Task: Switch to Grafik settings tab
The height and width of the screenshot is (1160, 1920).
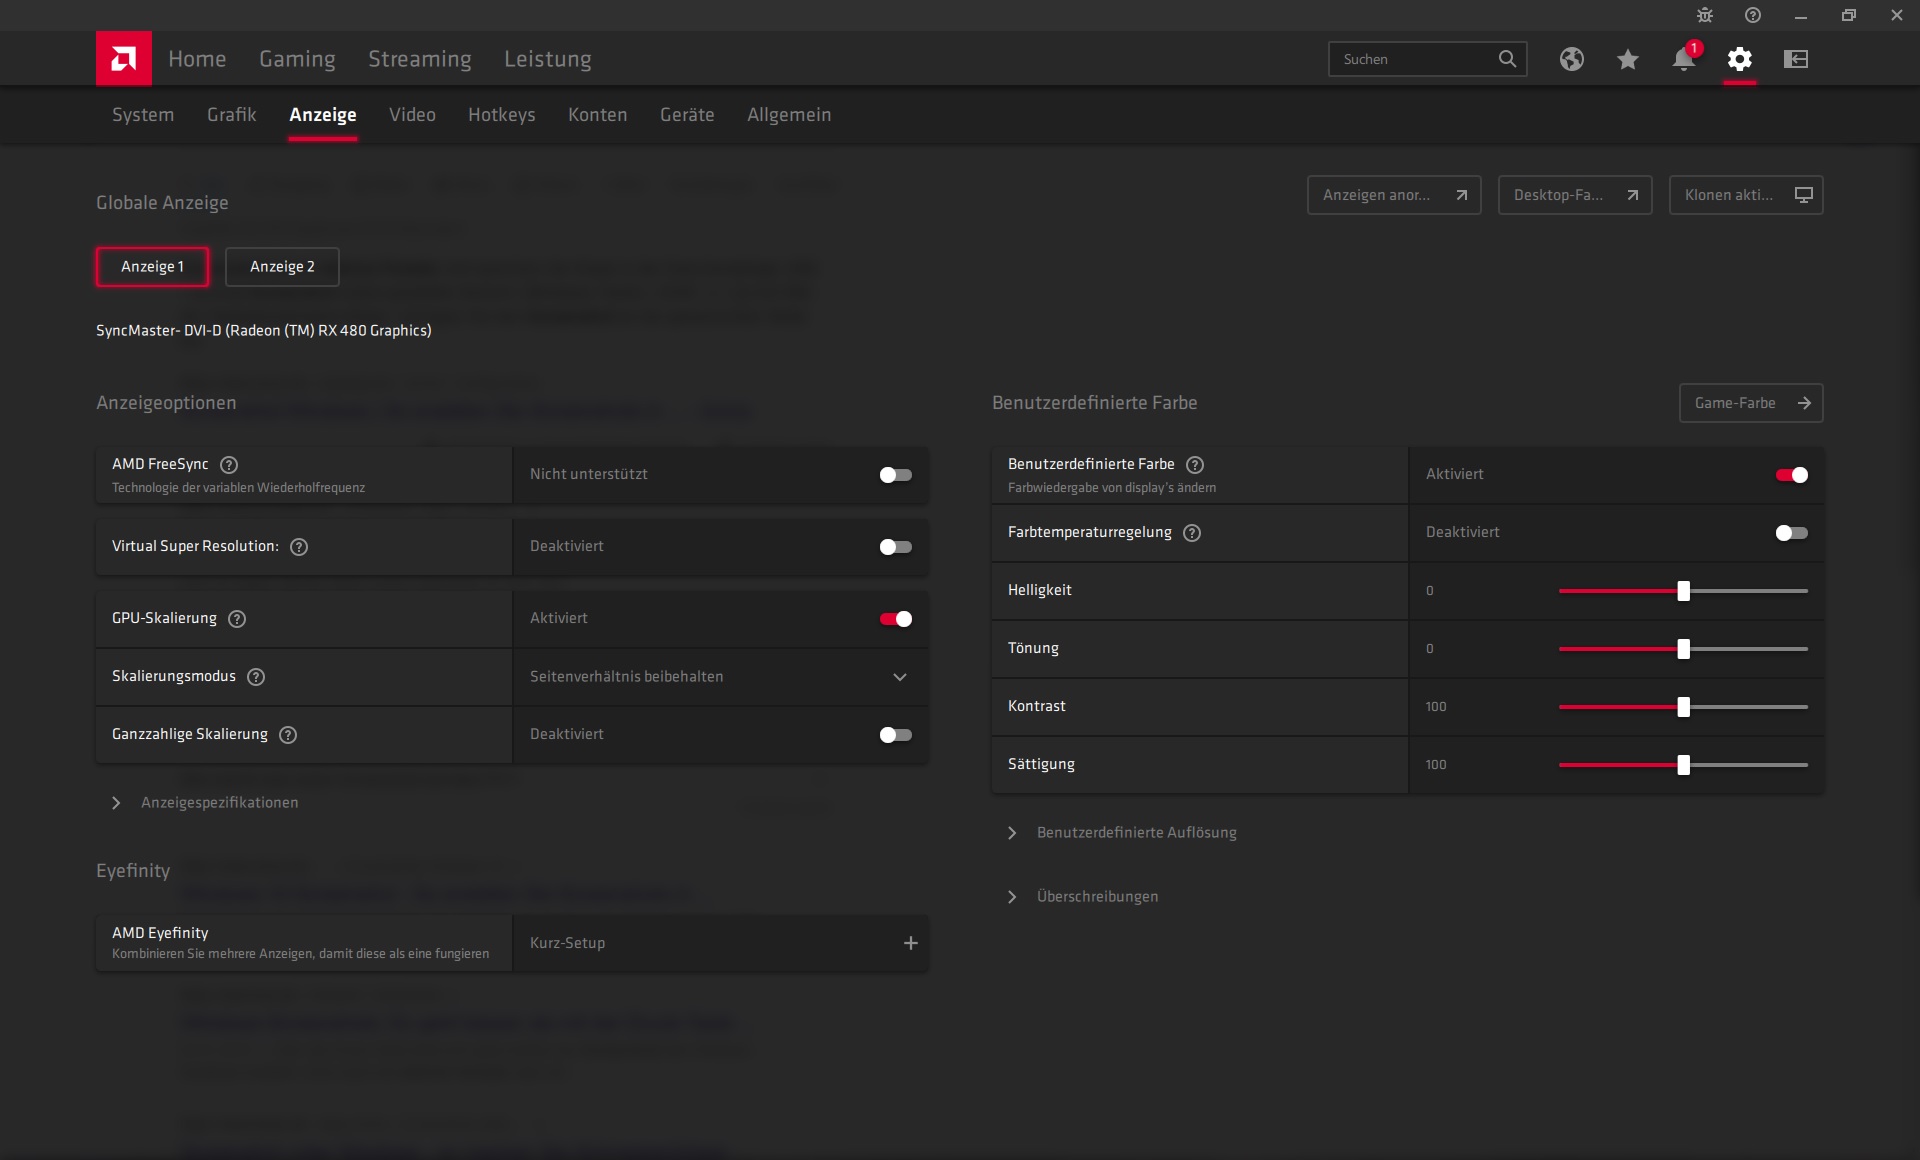Action: click(232, 115)
